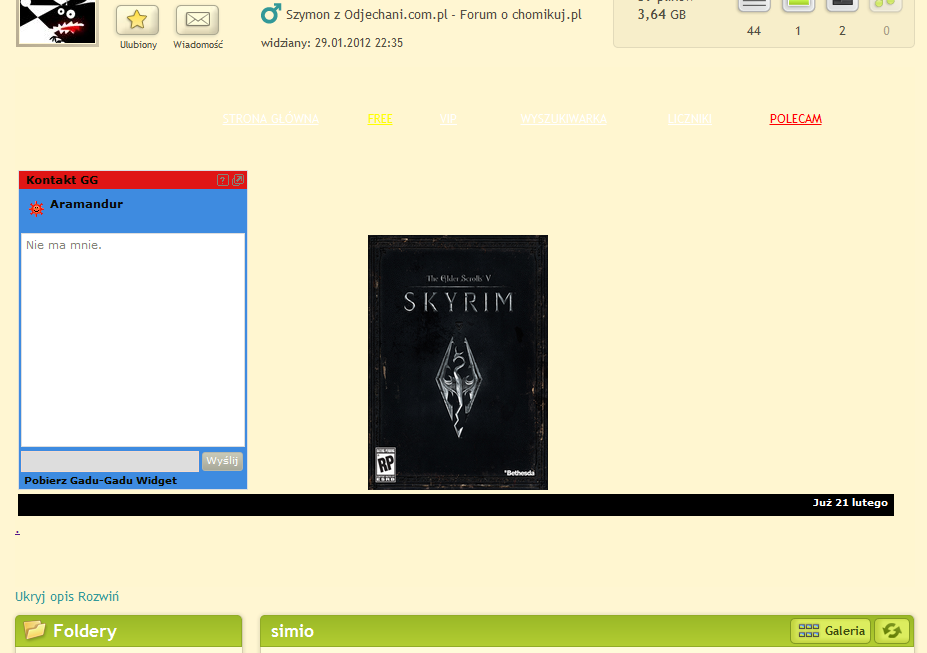Viewport: 927px width, 653px height.
Task: Click the folder icon in Foldery header
Action: tap(34, 630)
